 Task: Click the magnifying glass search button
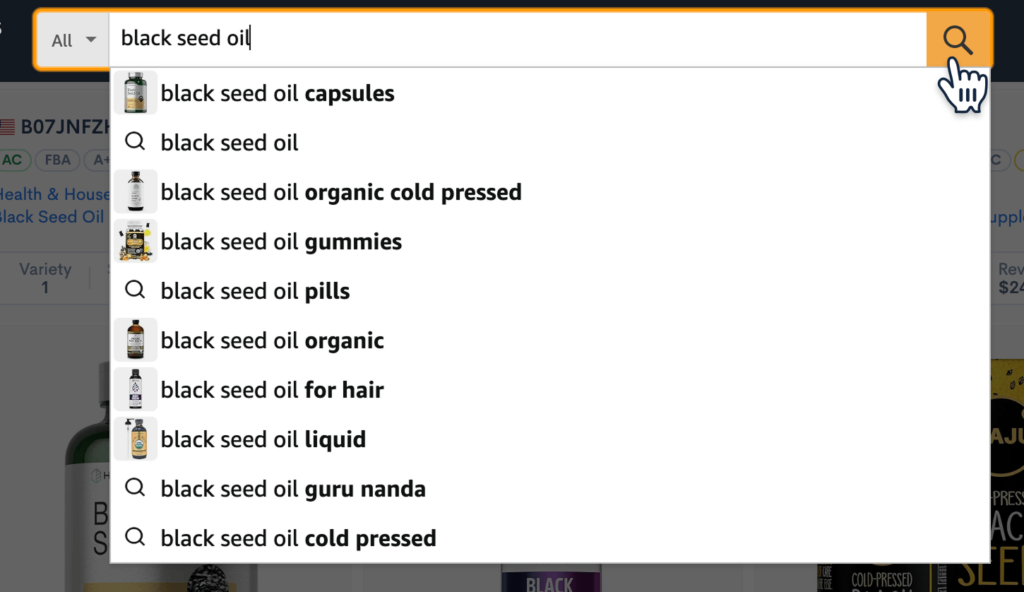[x=957, y=40]
